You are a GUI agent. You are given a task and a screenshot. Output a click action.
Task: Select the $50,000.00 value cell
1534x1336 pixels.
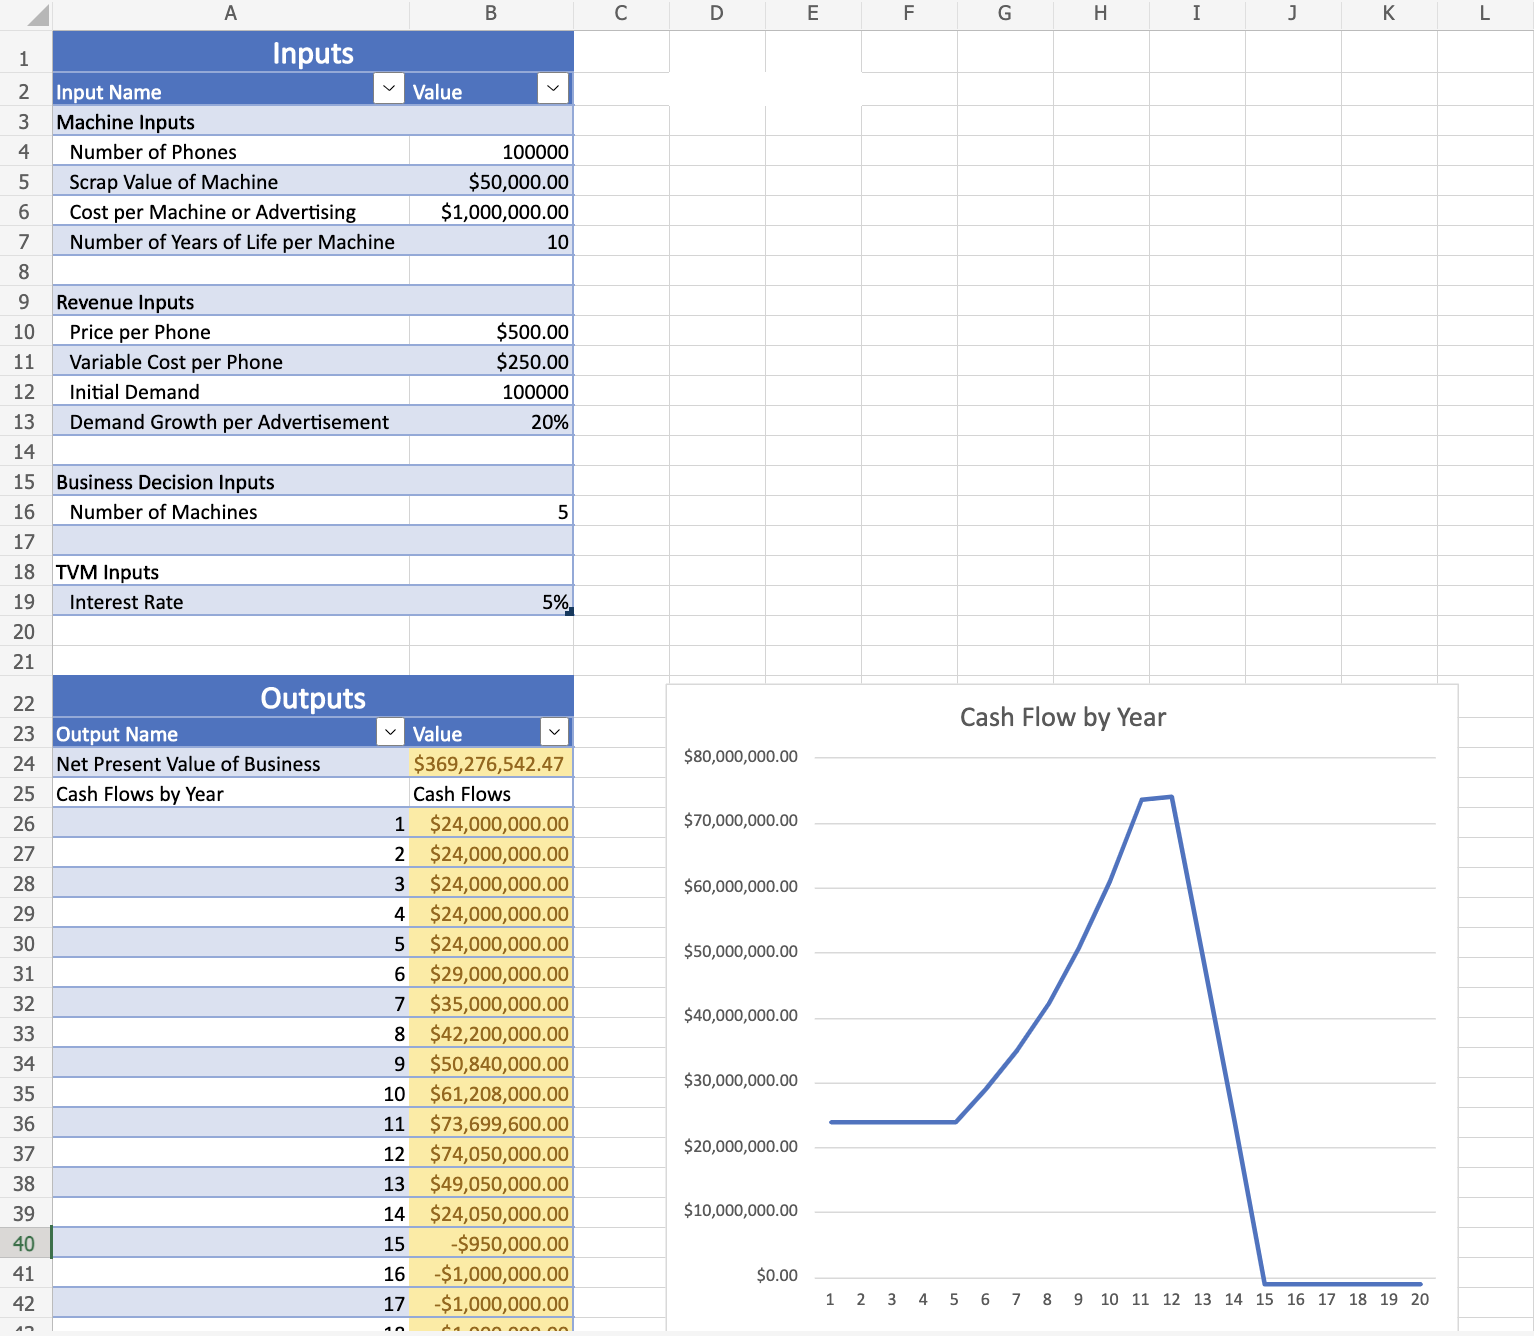491,181
